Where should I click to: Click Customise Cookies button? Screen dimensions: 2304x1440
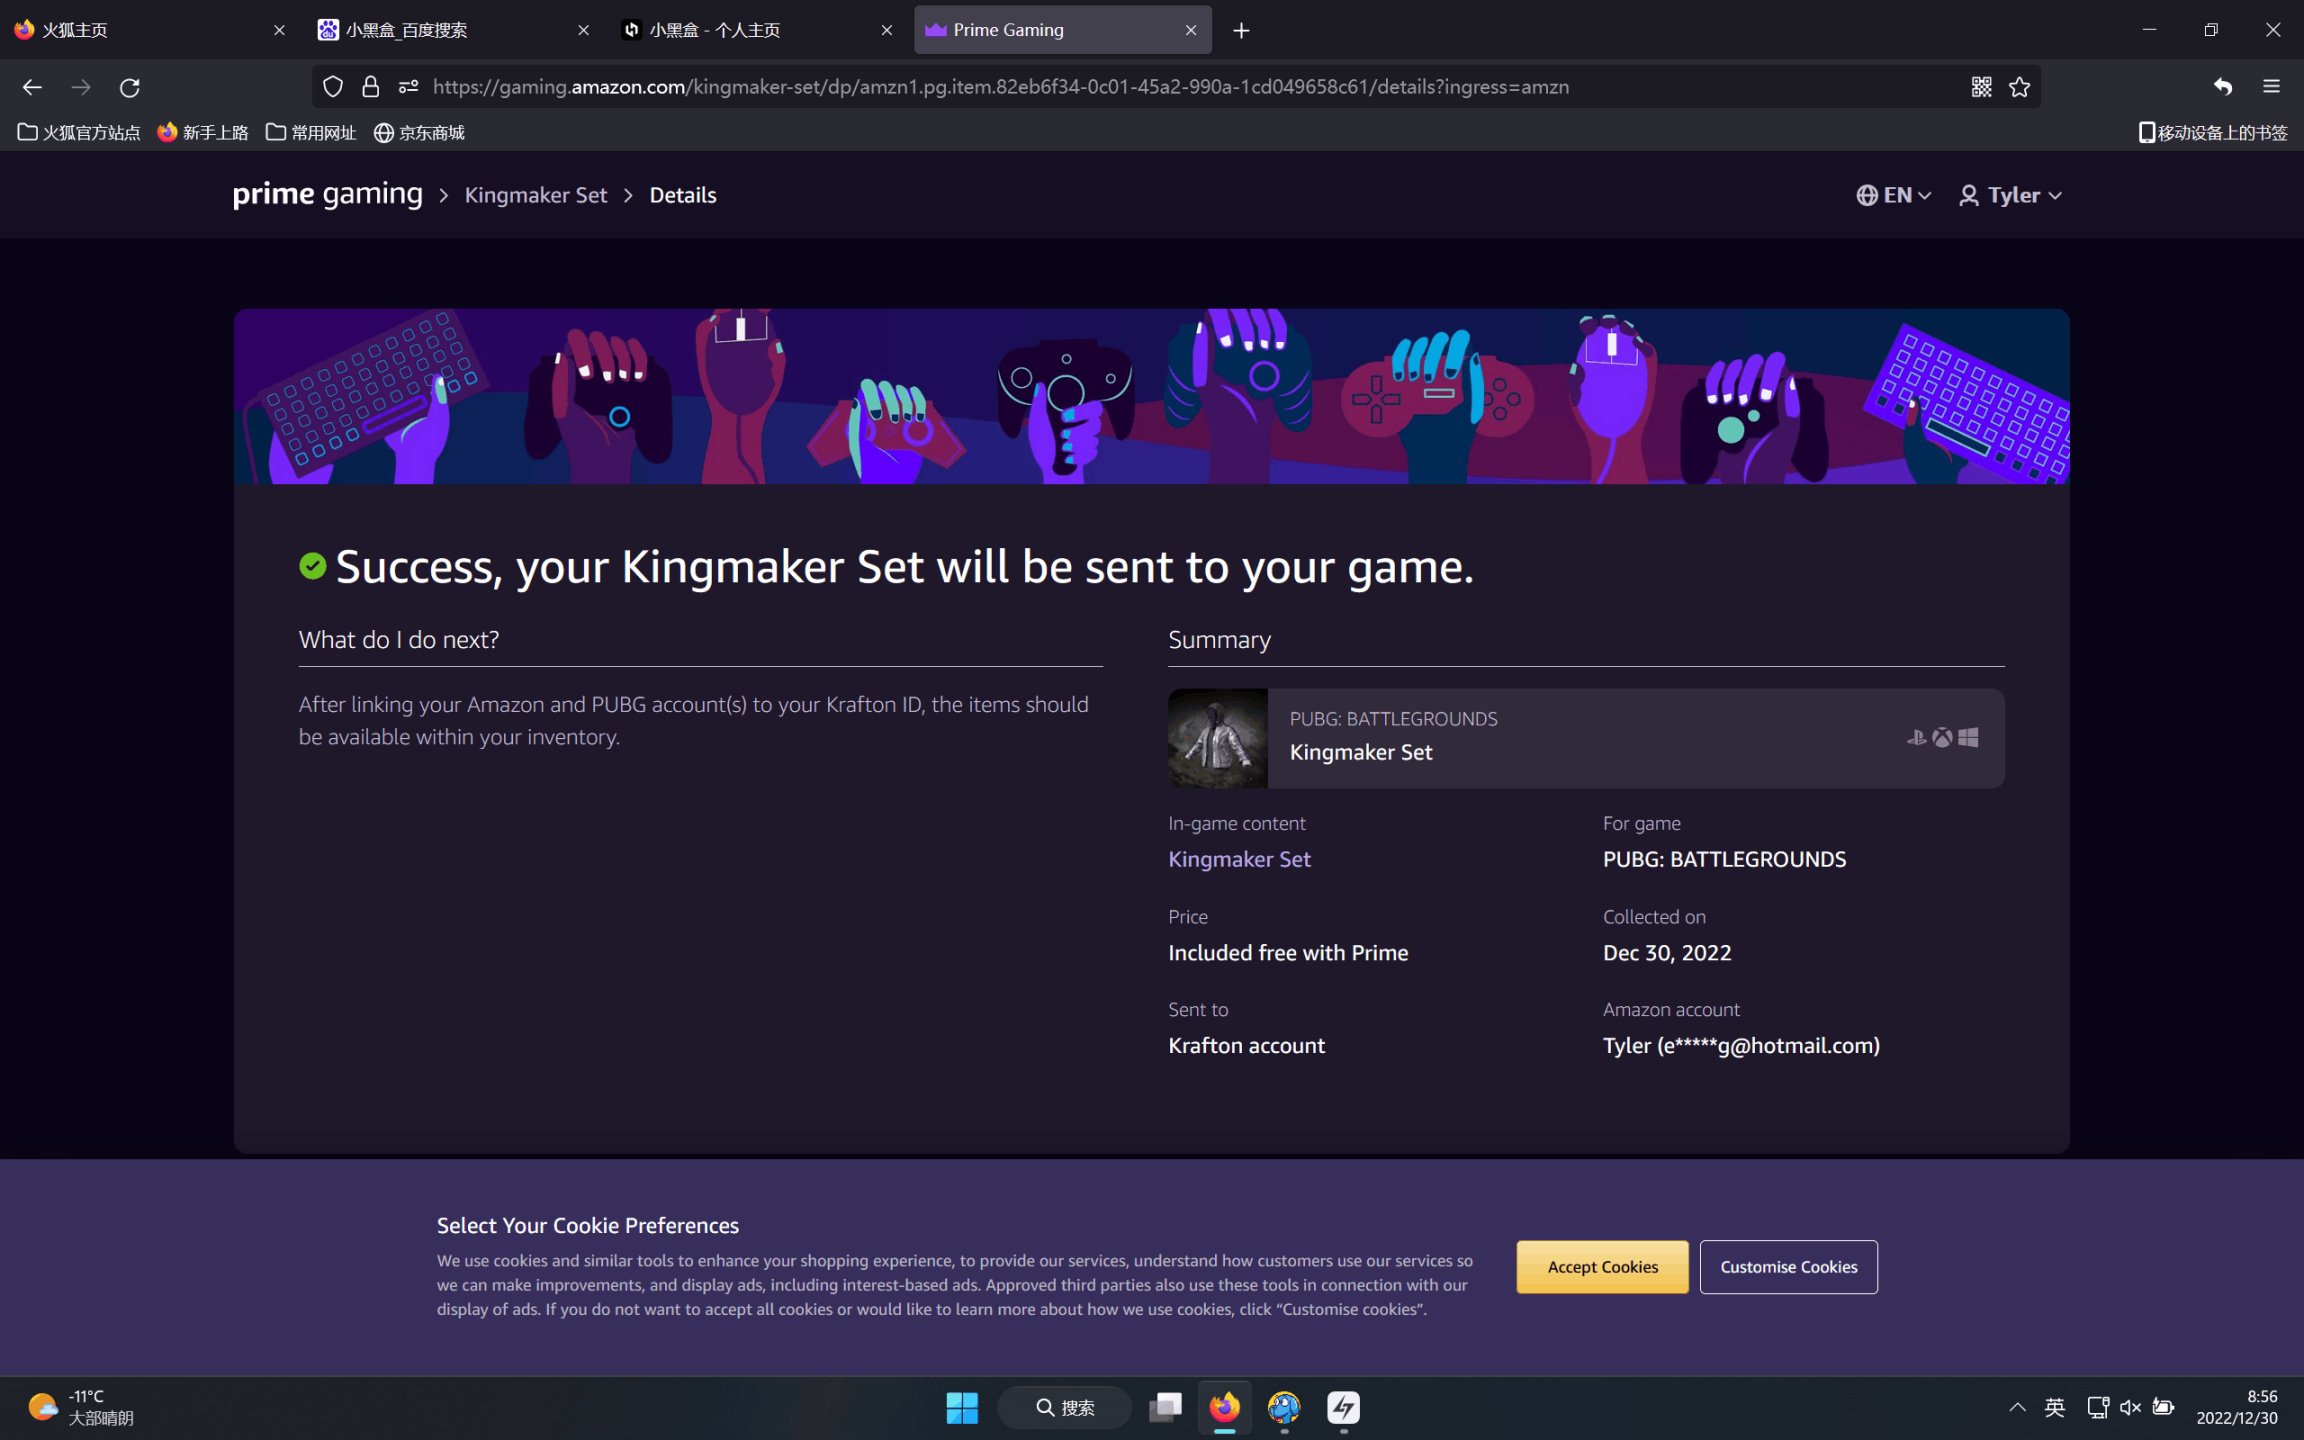point(1788,1267)
